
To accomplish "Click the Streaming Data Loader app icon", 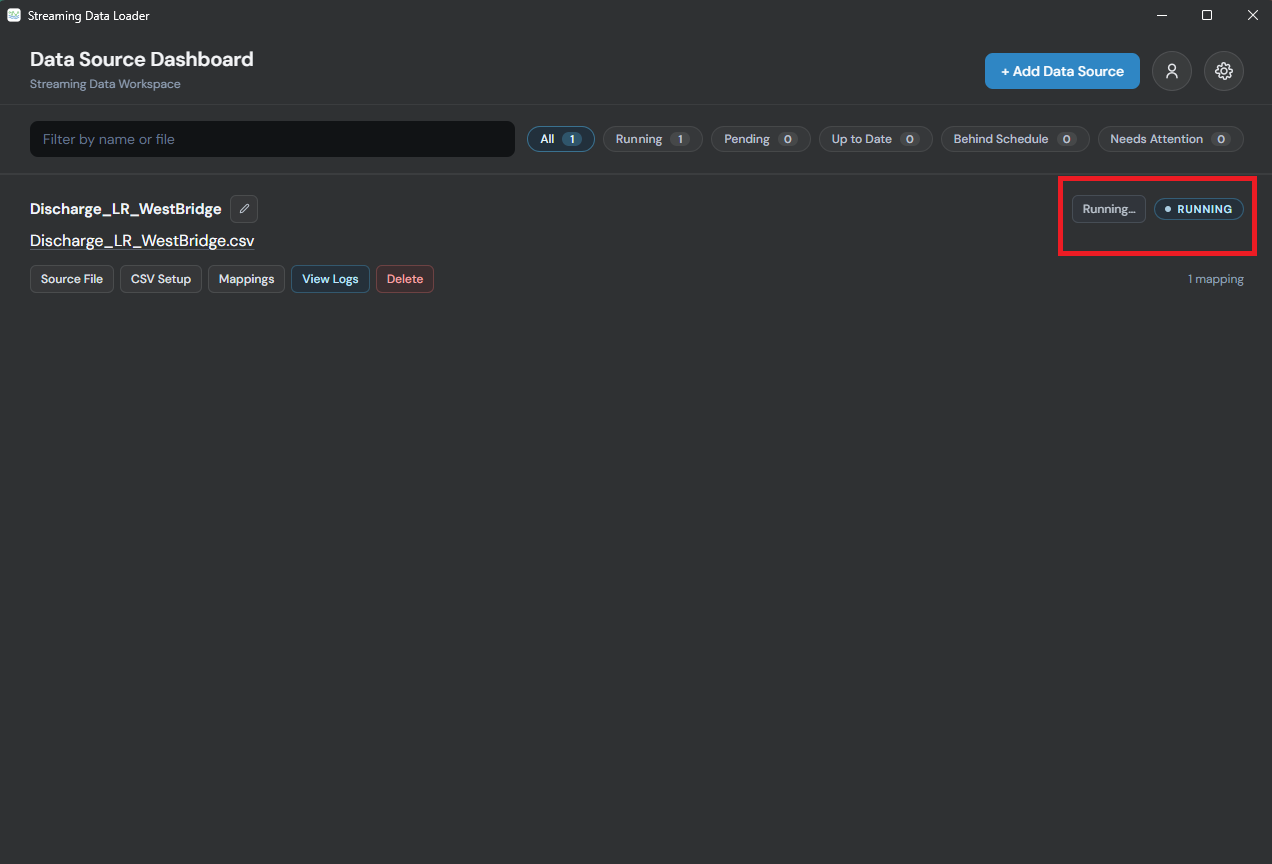I will pos(14,15).
